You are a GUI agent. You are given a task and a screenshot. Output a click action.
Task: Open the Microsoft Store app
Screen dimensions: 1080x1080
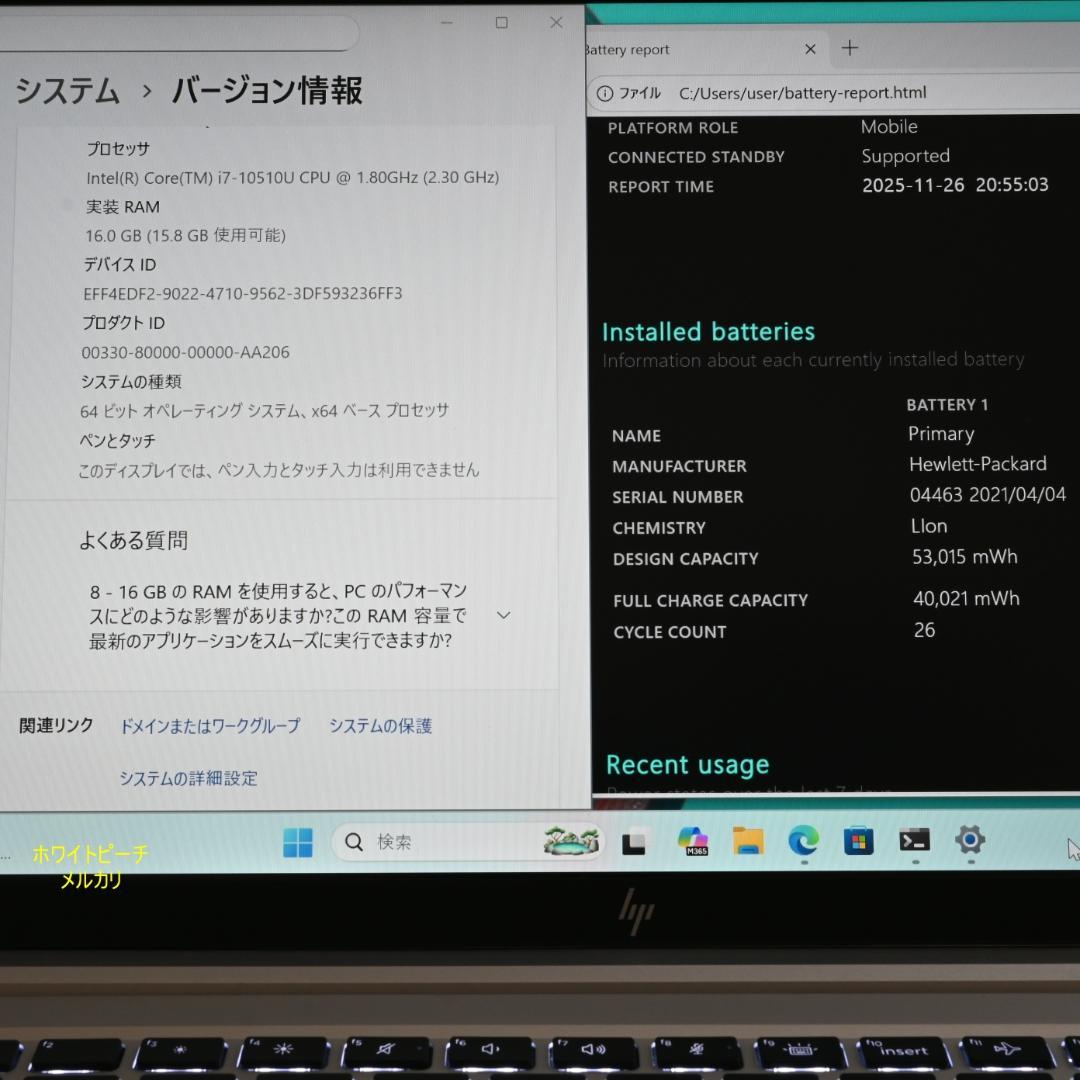tap(858, 842)
